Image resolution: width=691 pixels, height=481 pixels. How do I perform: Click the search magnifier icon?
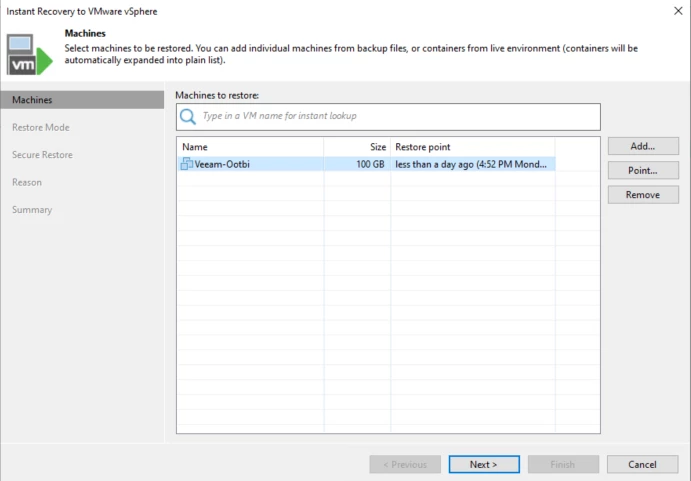(188, 116)
